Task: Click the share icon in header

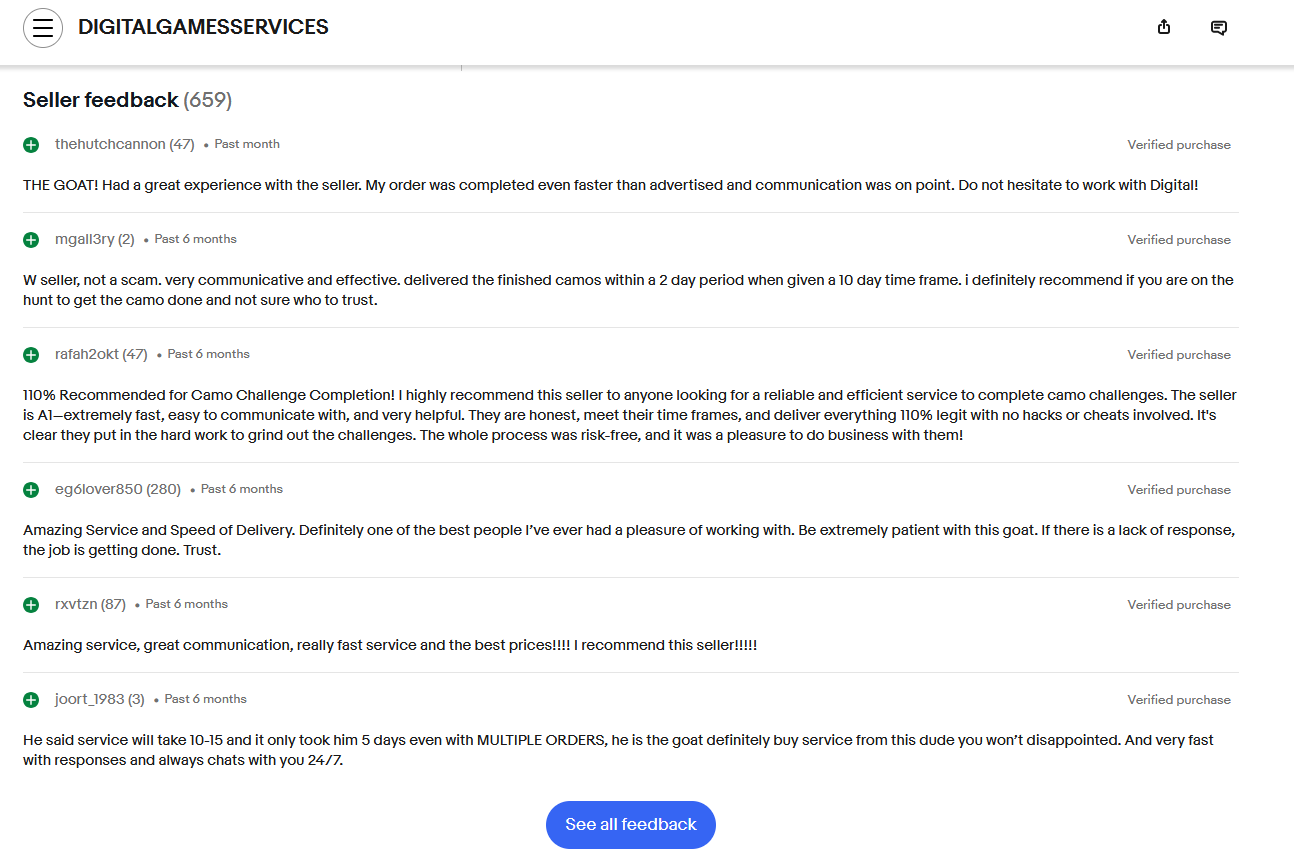Action: coord(1164,28)
